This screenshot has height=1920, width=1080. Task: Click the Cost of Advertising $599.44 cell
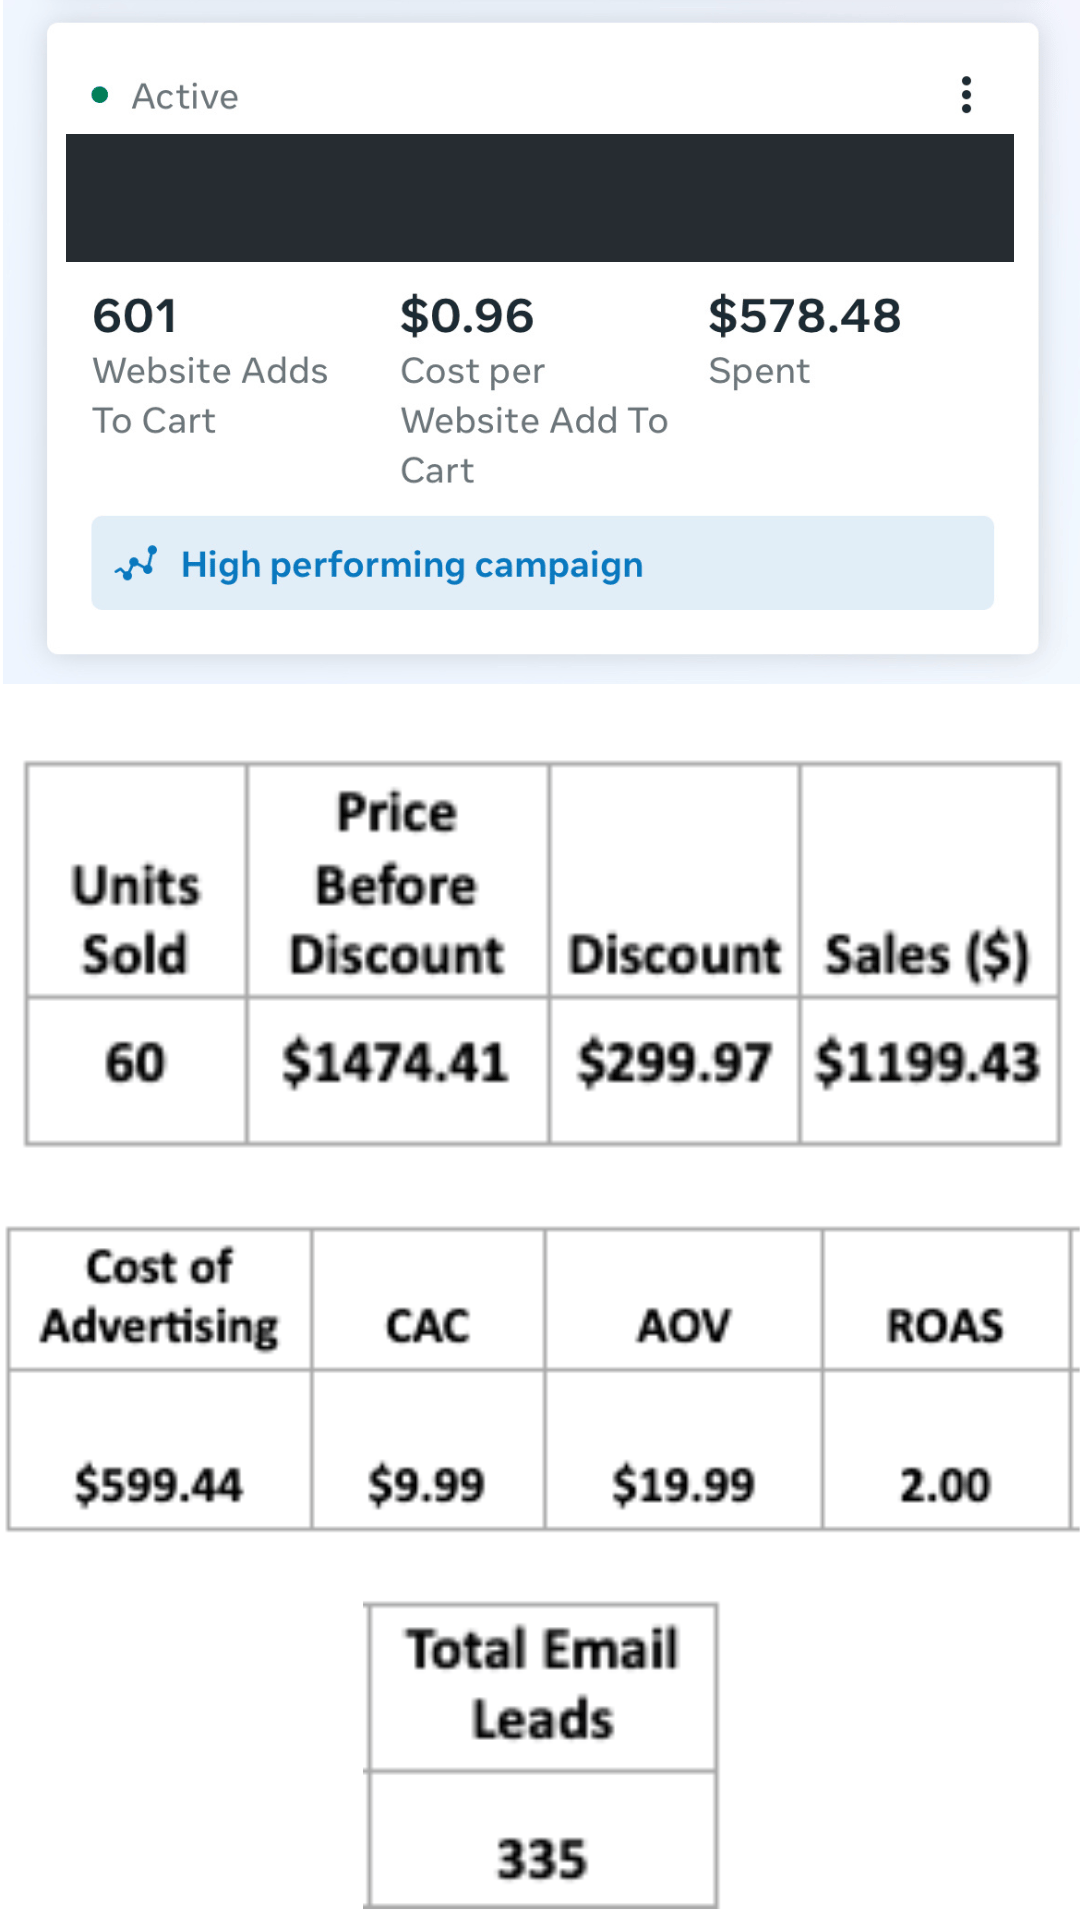(x=159, y=1485)
